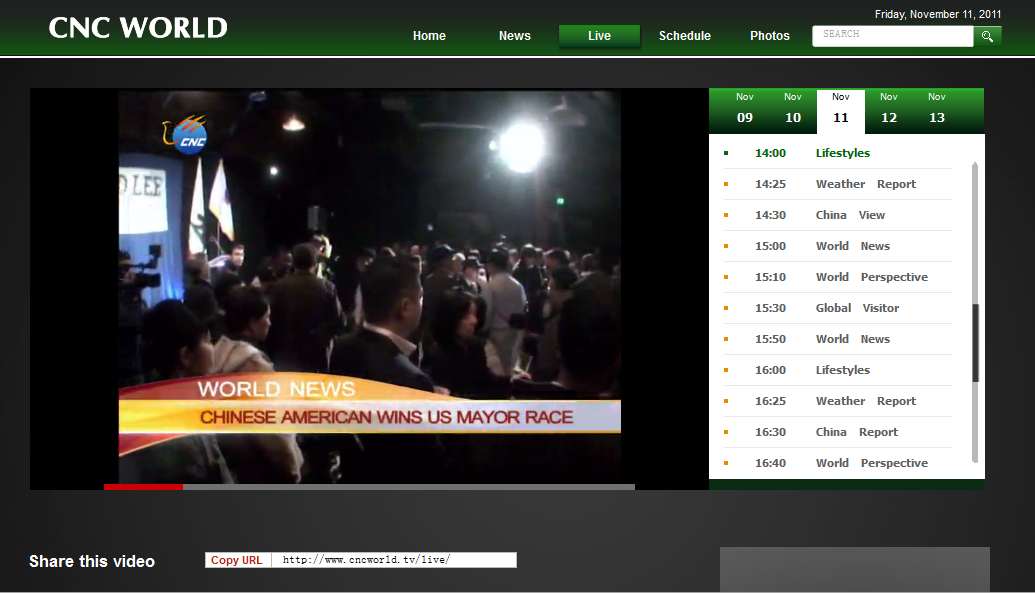Select the 16:40 World Perspective entry
Image resolution: width=1035 pixels, height=593 pixels.
[x=838, y=464]
